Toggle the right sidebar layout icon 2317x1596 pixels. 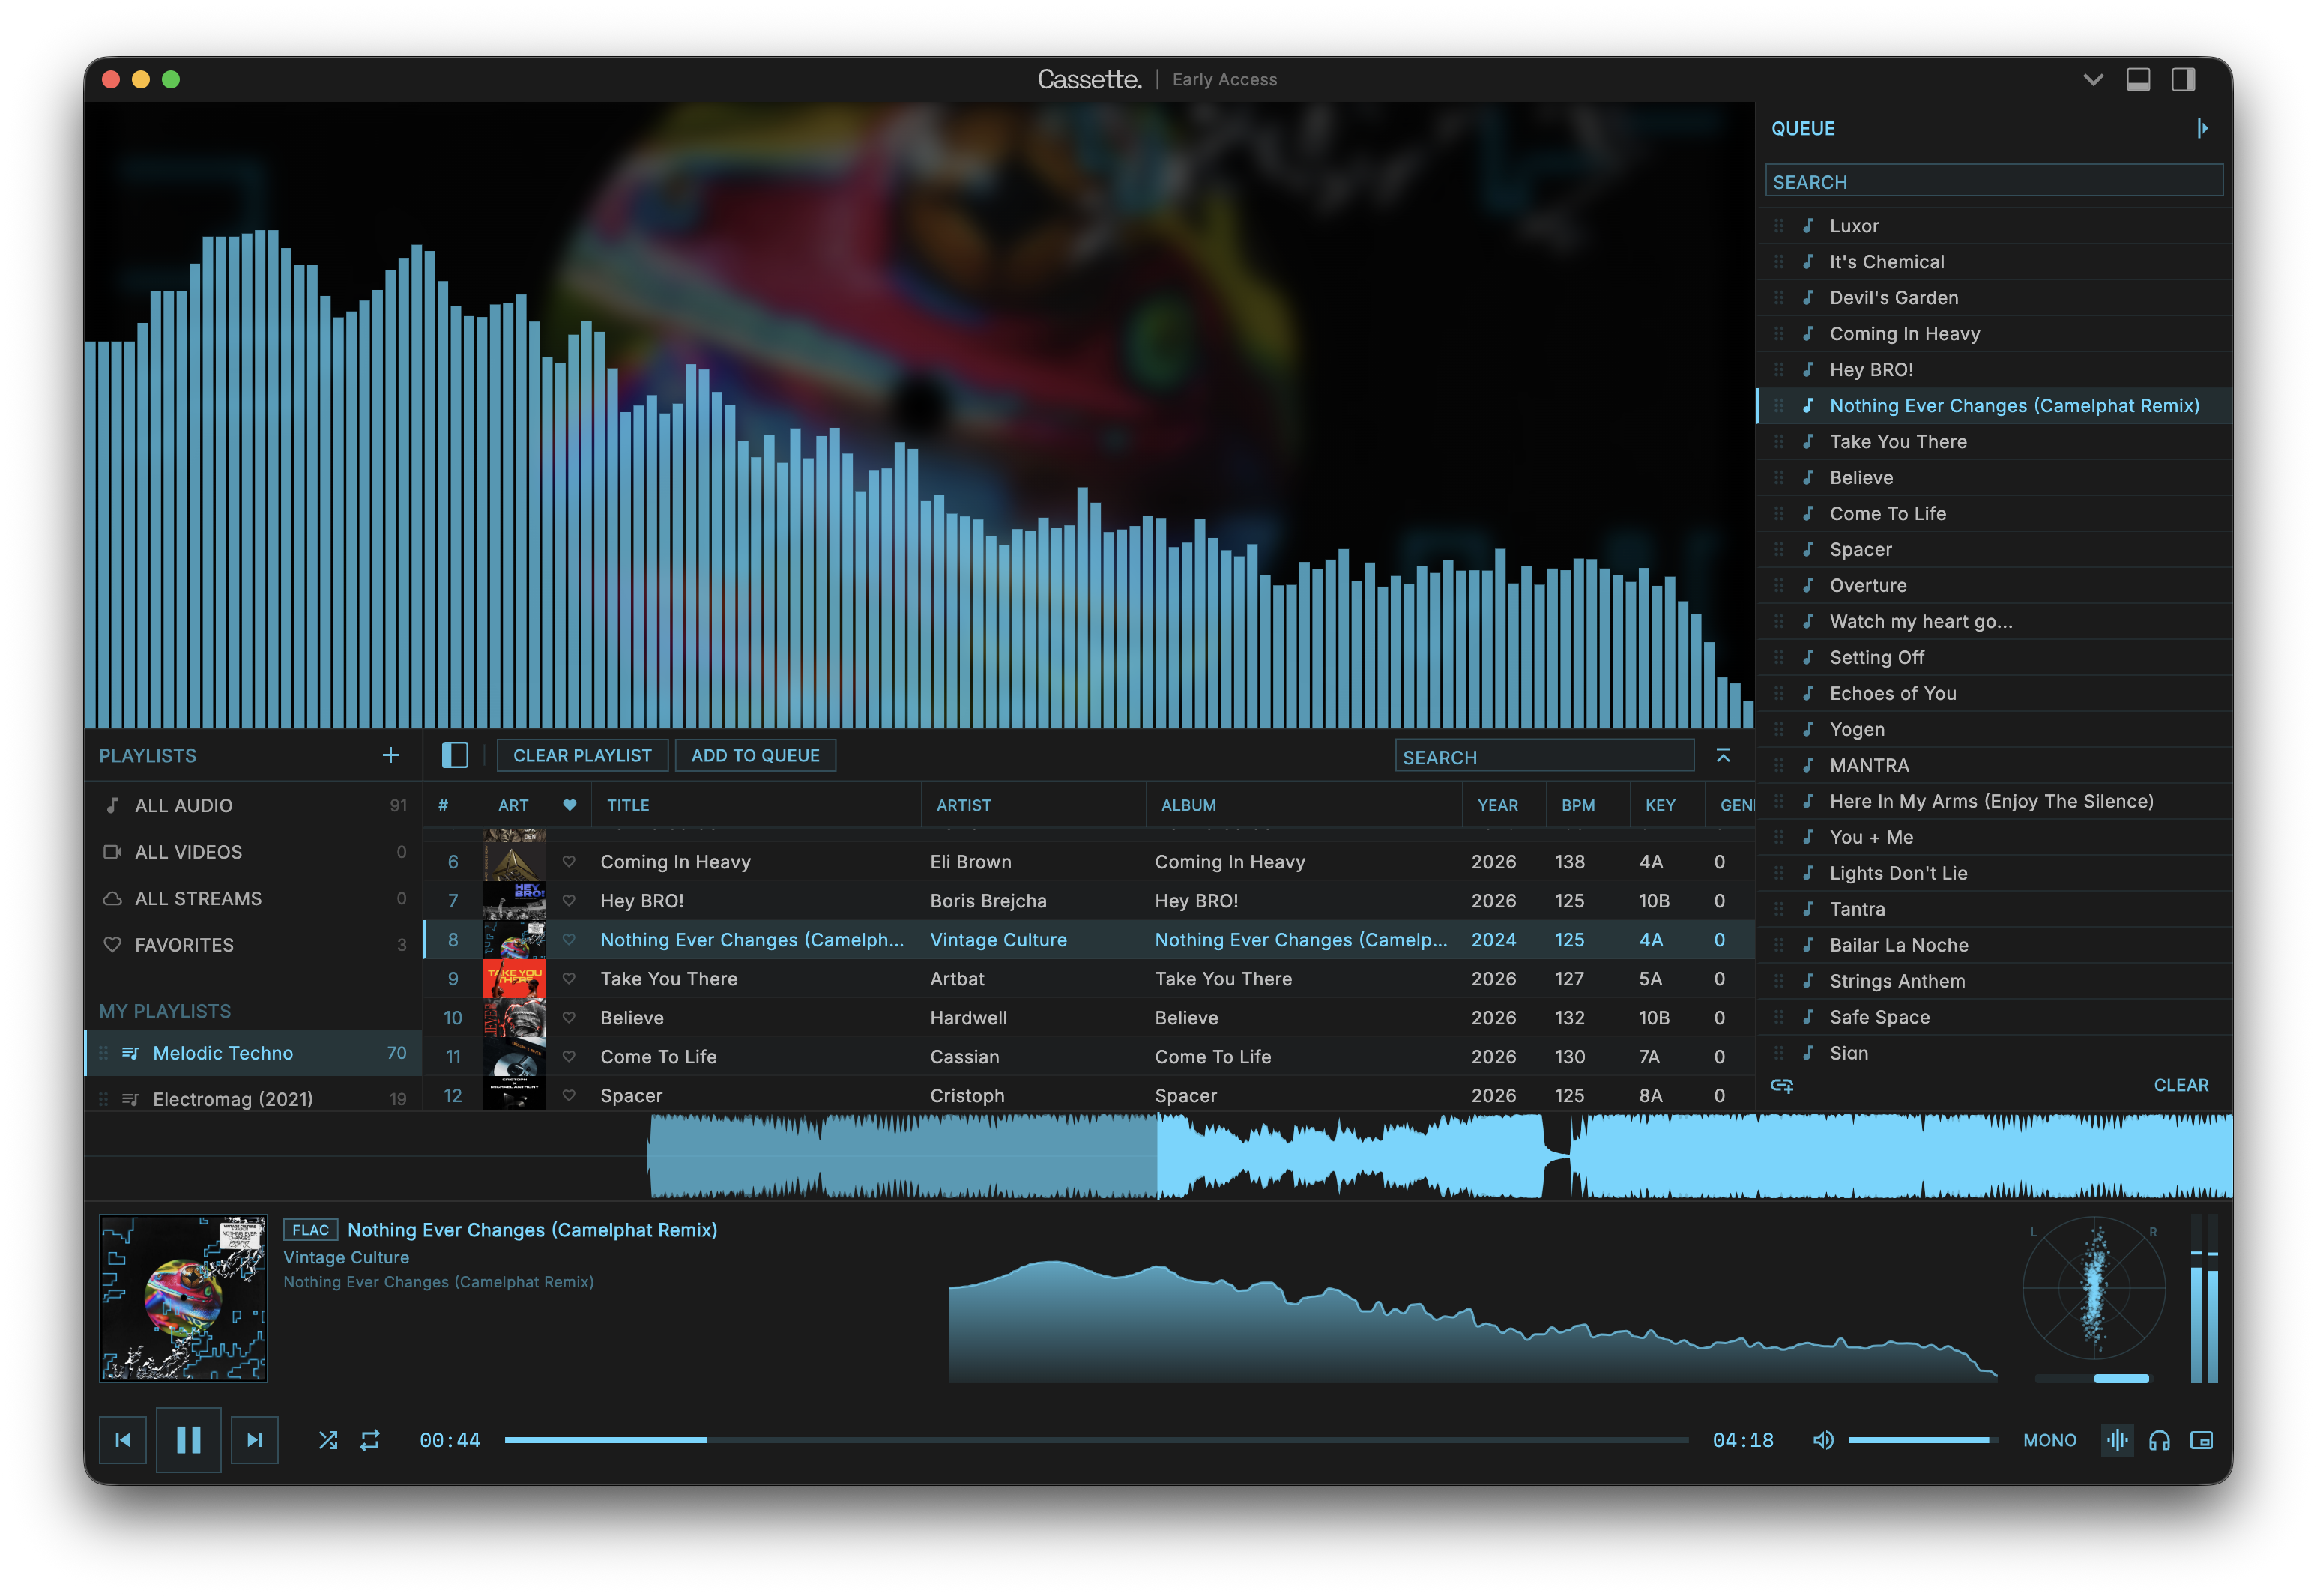[2183, 80]
